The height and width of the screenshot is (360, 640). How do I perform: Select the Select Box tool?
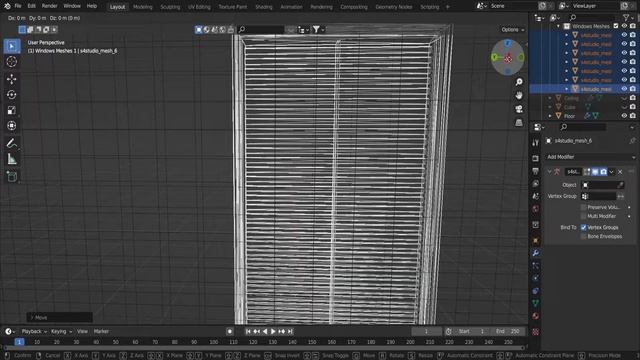[x=12, y=46]
